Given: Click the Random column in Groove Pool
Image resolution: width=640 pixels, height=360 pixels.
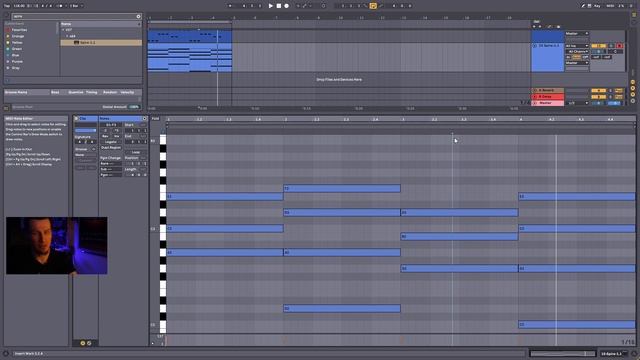Looking at the screenshot, I should 110,92.
